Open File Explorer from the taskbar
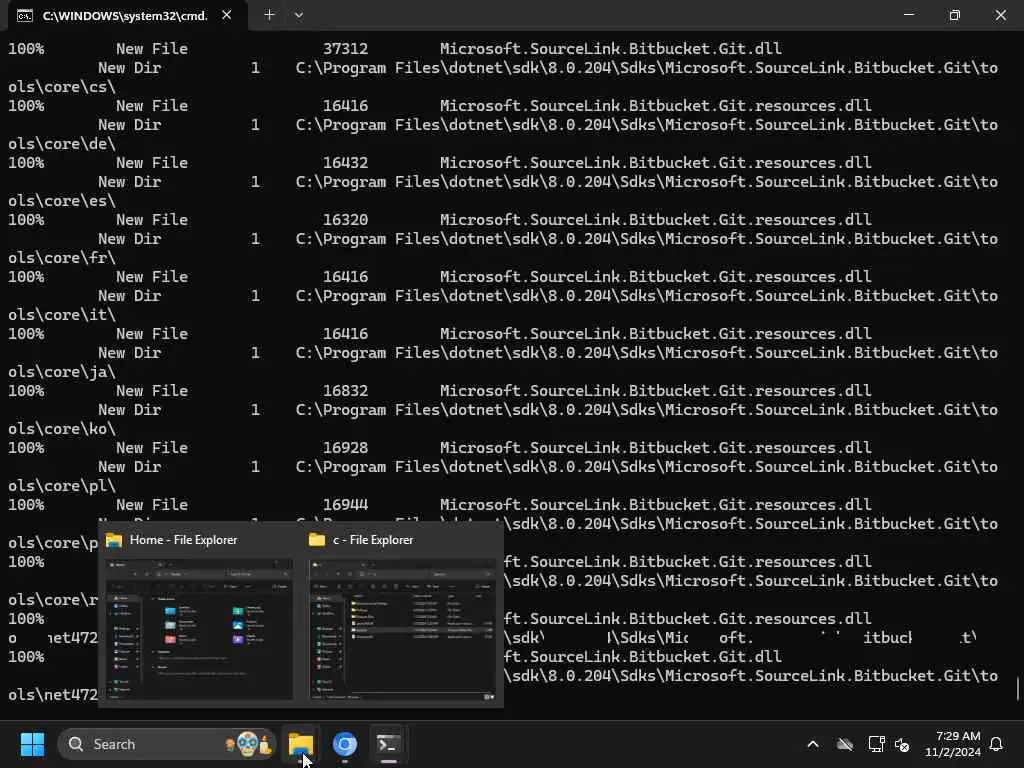The image size is (1024, 768). click(301, 744)
